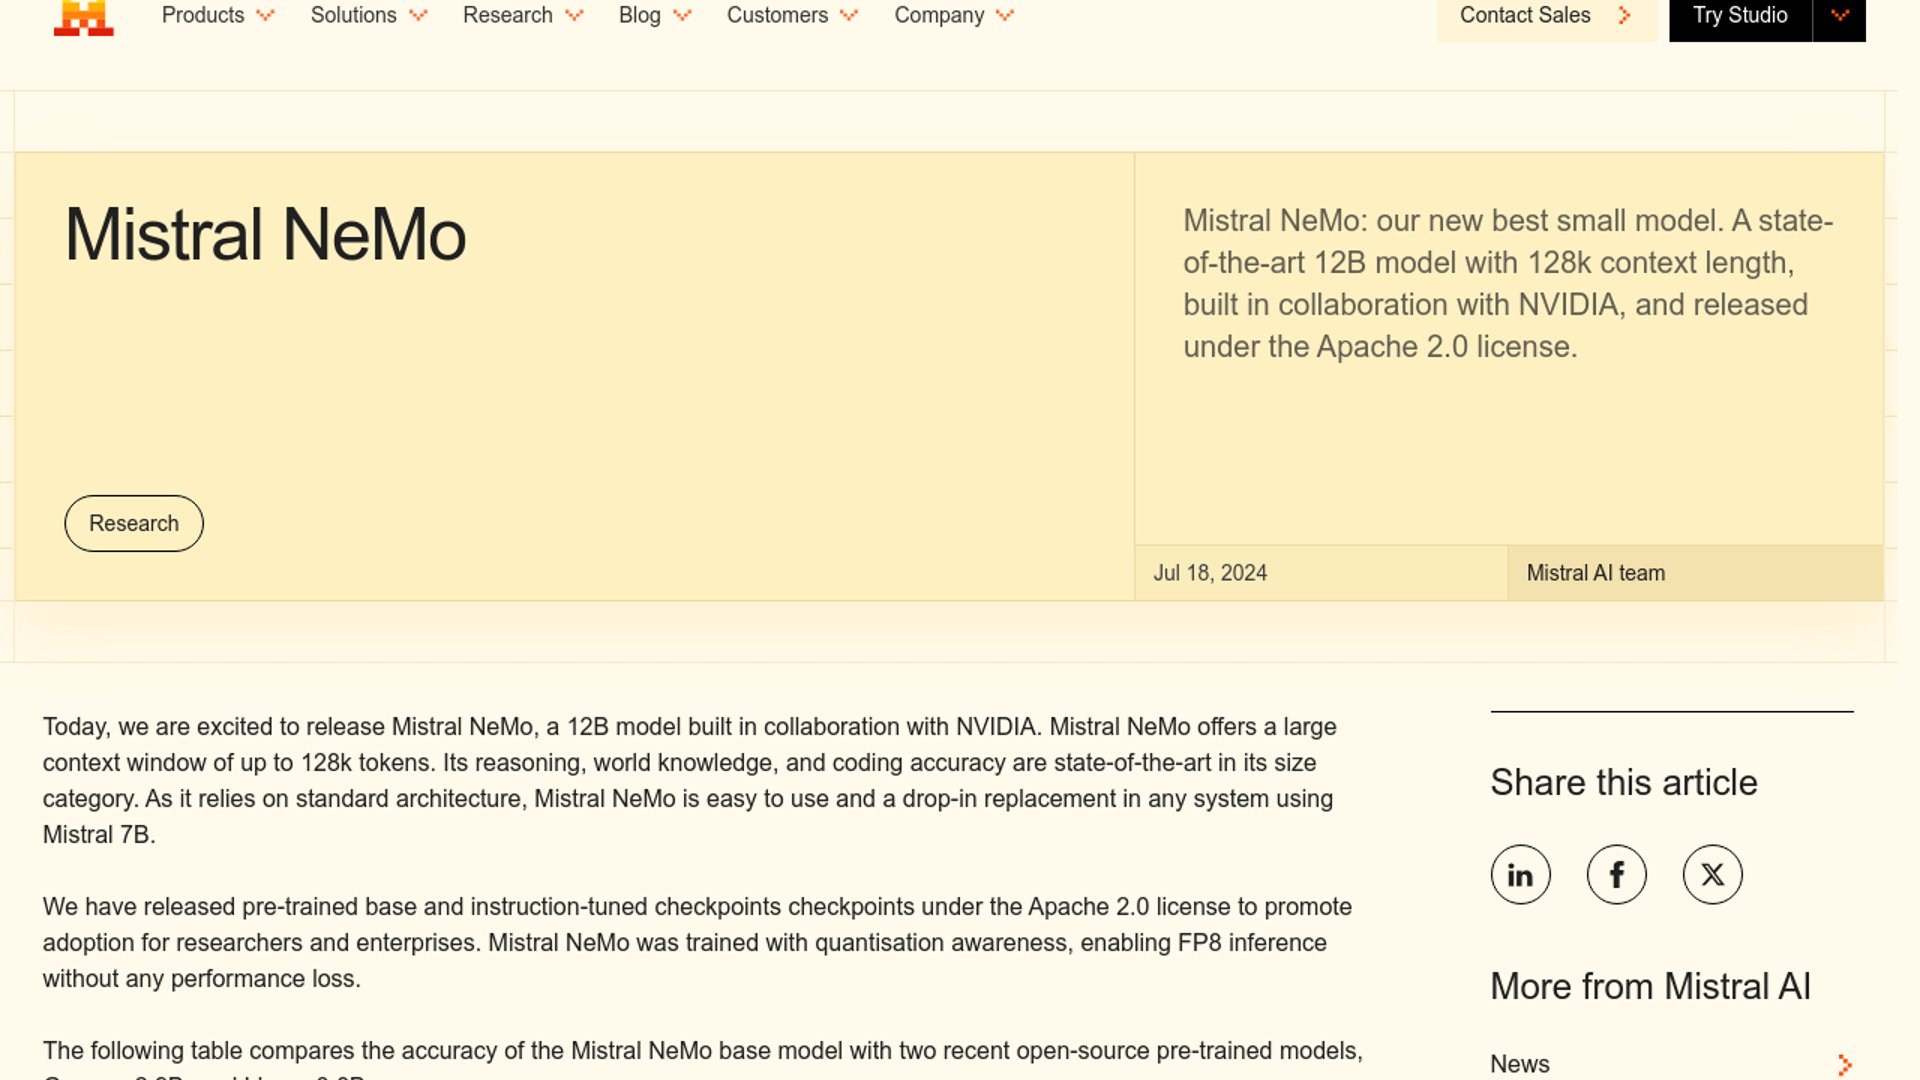The height and width of the screenshot is (1080, 1920).
Task: Click the Mistral AI logo
Action: (83, 18)
